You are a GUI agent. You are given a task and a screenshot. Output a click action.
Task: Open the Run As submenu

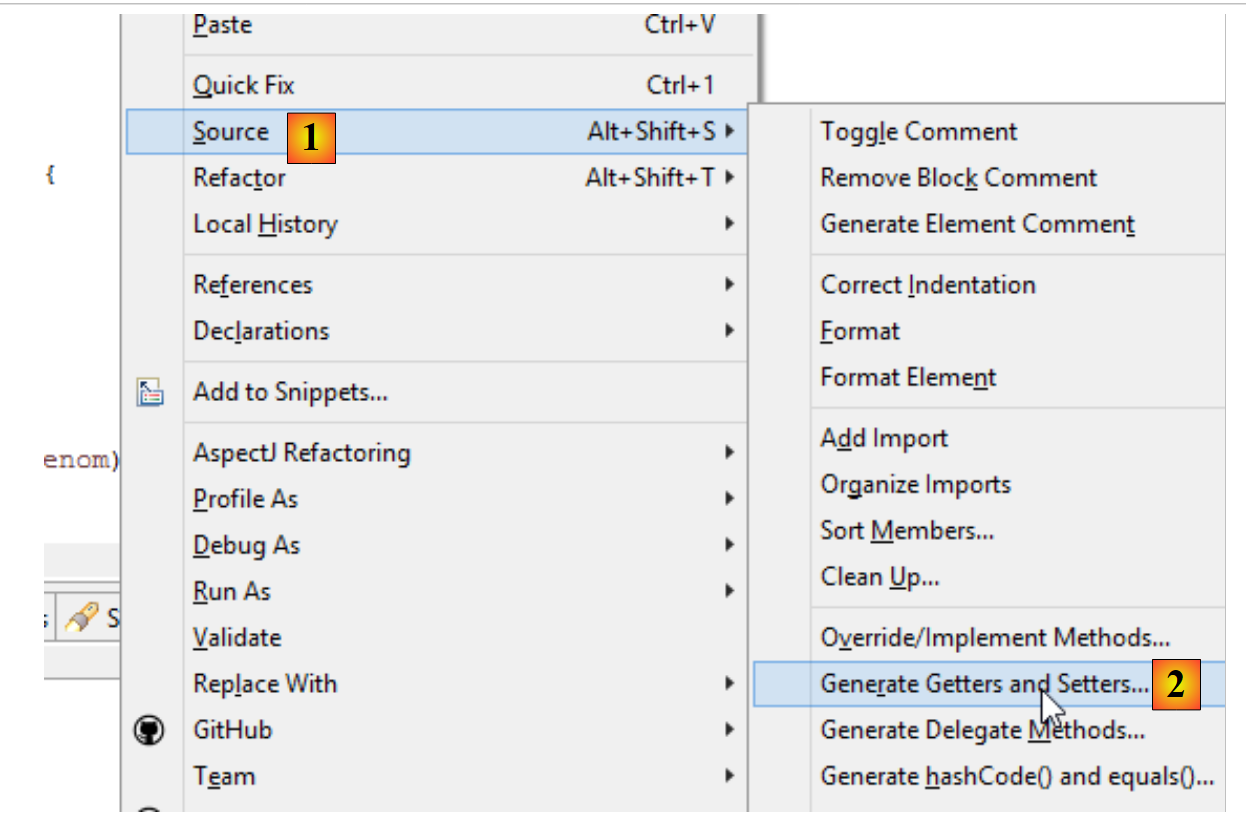coord(232,592)
